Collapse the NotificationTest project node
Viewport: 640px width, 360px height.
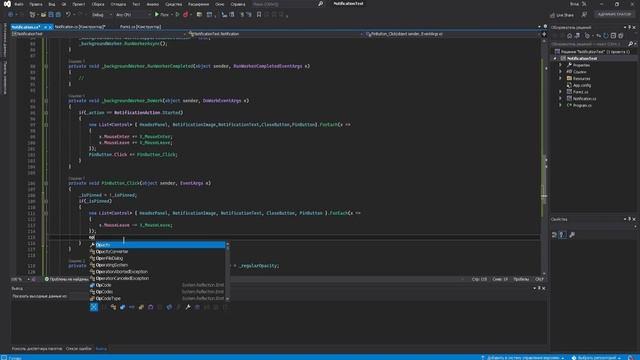click(x=555, y=58)
